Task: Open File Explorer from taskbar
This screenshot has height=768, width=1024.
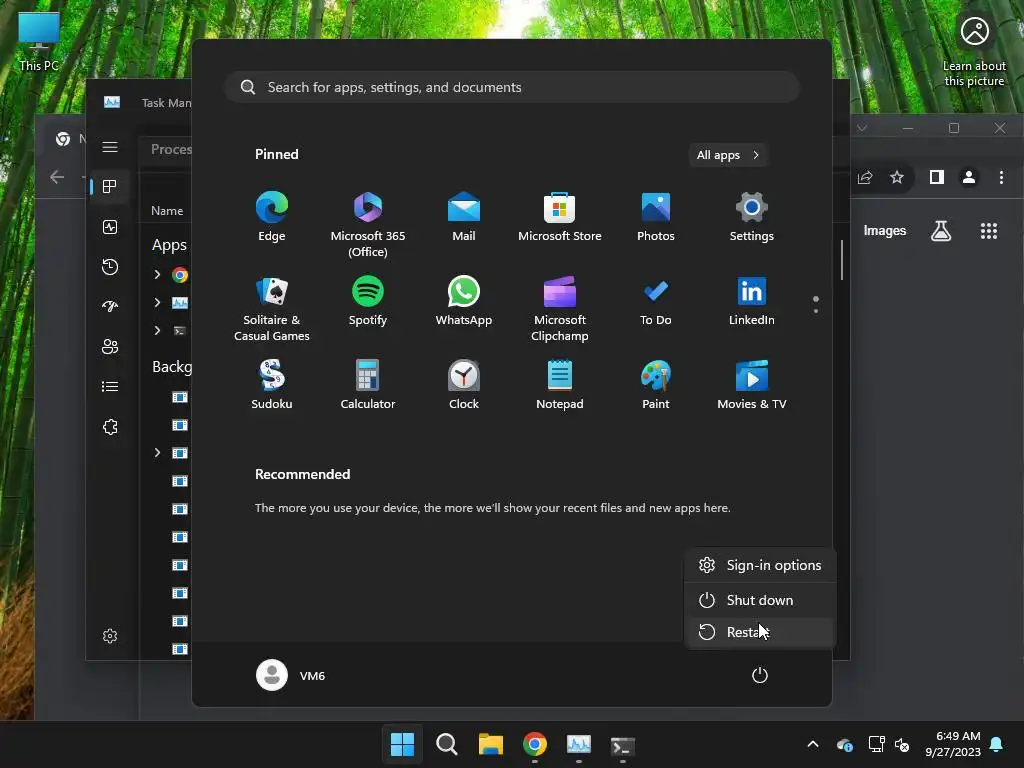Action: (490, 744)
